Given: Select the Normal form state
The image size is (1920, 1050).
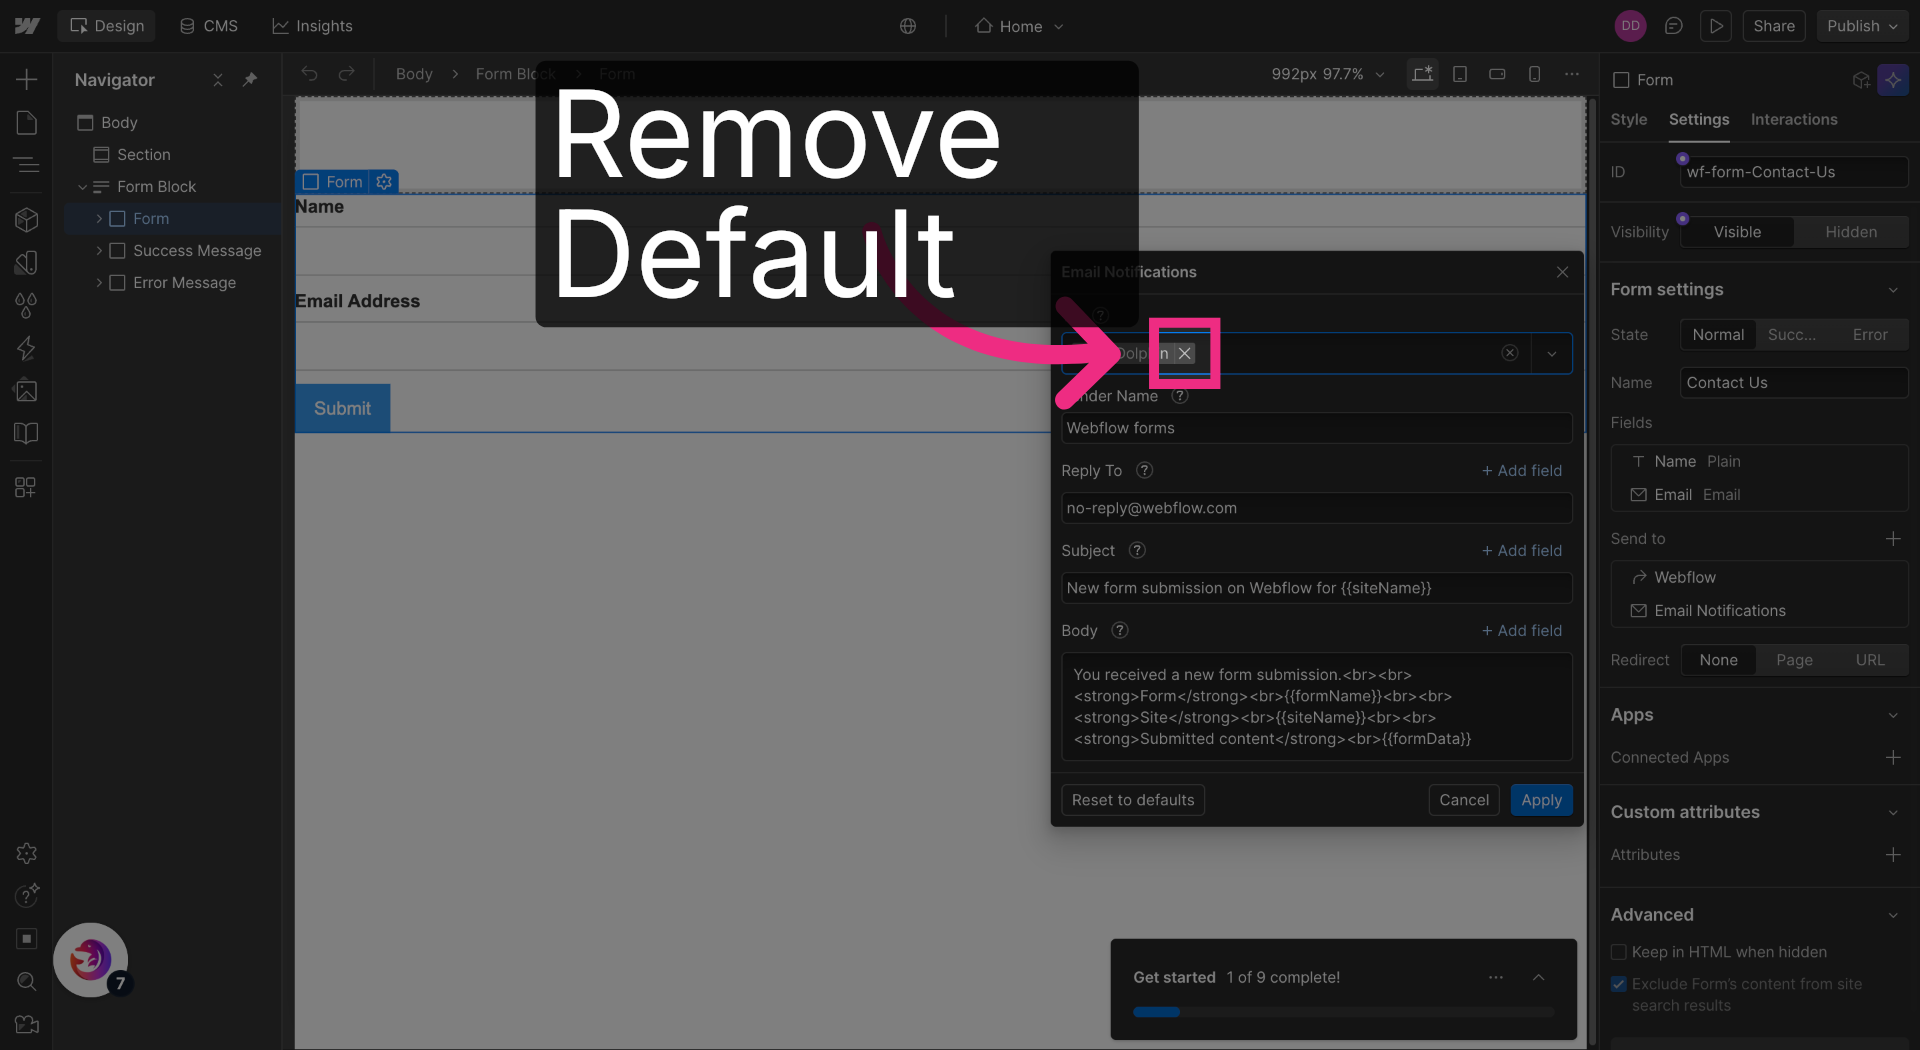Looking at the screenshot, I should [x=1718, y=335].
